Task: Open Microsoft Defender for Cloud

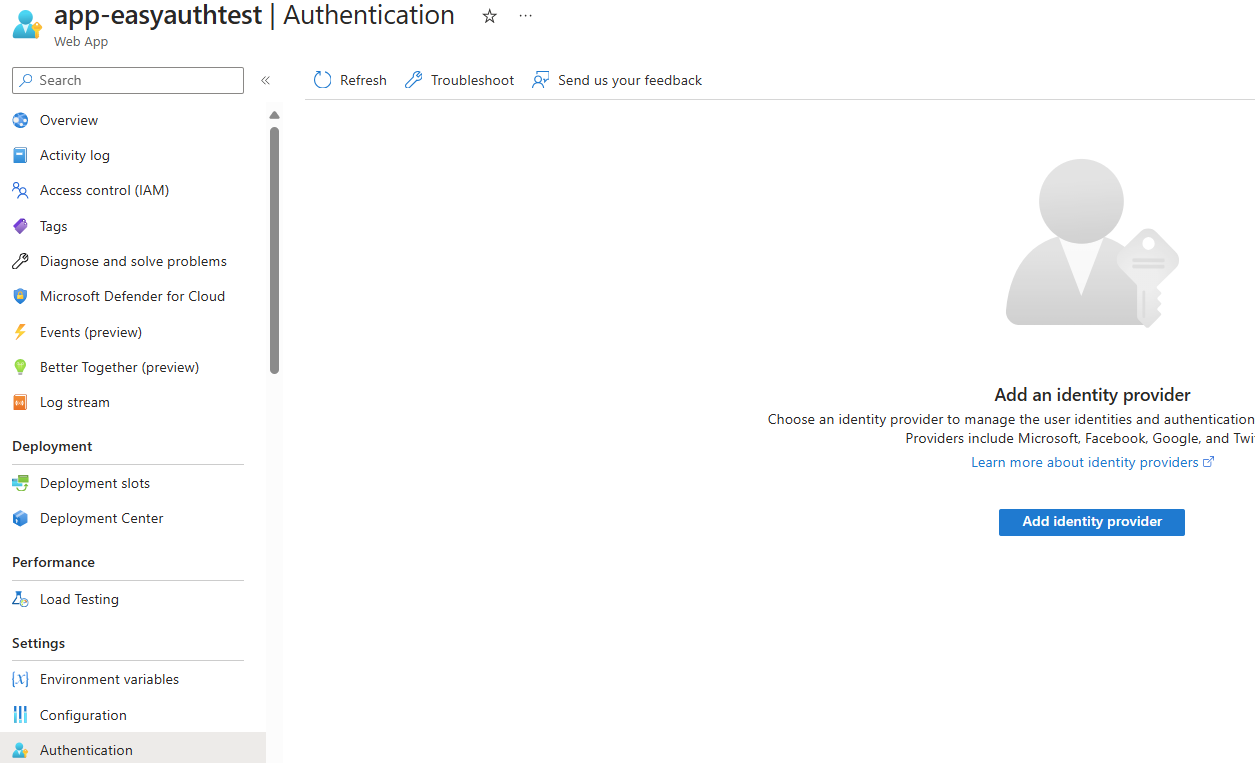Action: pyautogui.click(x=131, y=296)
